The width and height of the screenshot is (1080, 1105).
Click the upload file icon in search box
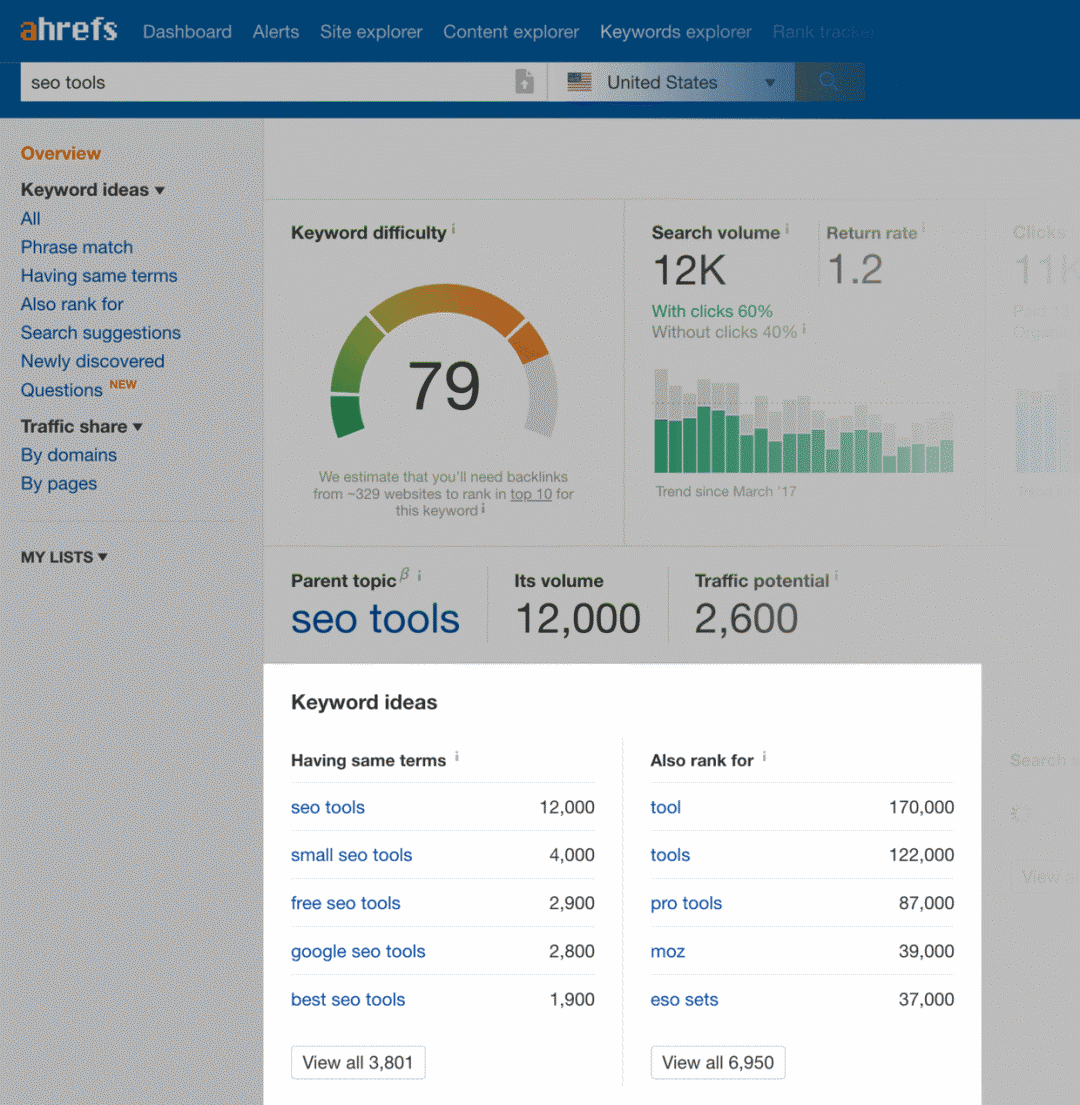(x=524, y=82)
